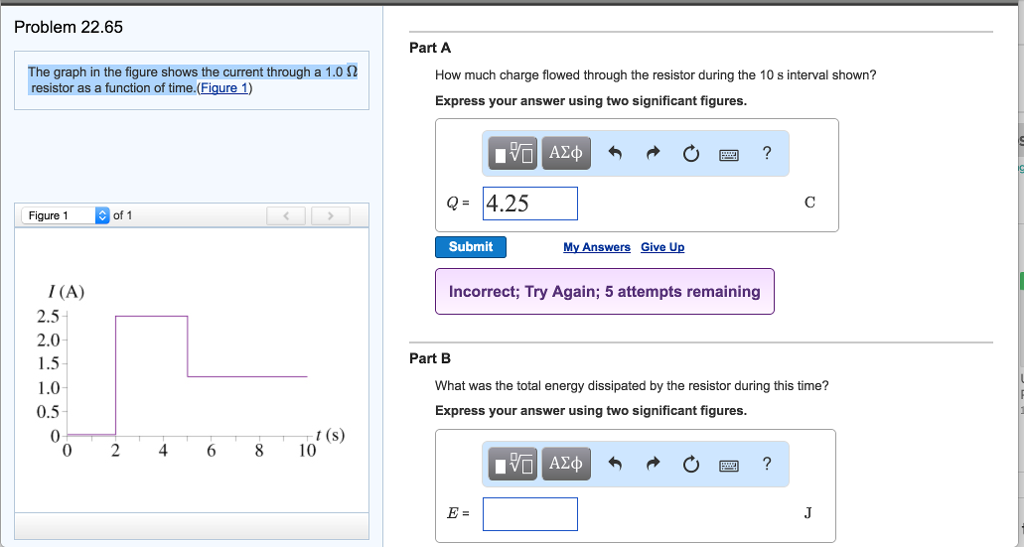Go to previous figure arrow button
Image resolution: width=1024 pixels, height=547 pixels.
(x=285, y=216)
